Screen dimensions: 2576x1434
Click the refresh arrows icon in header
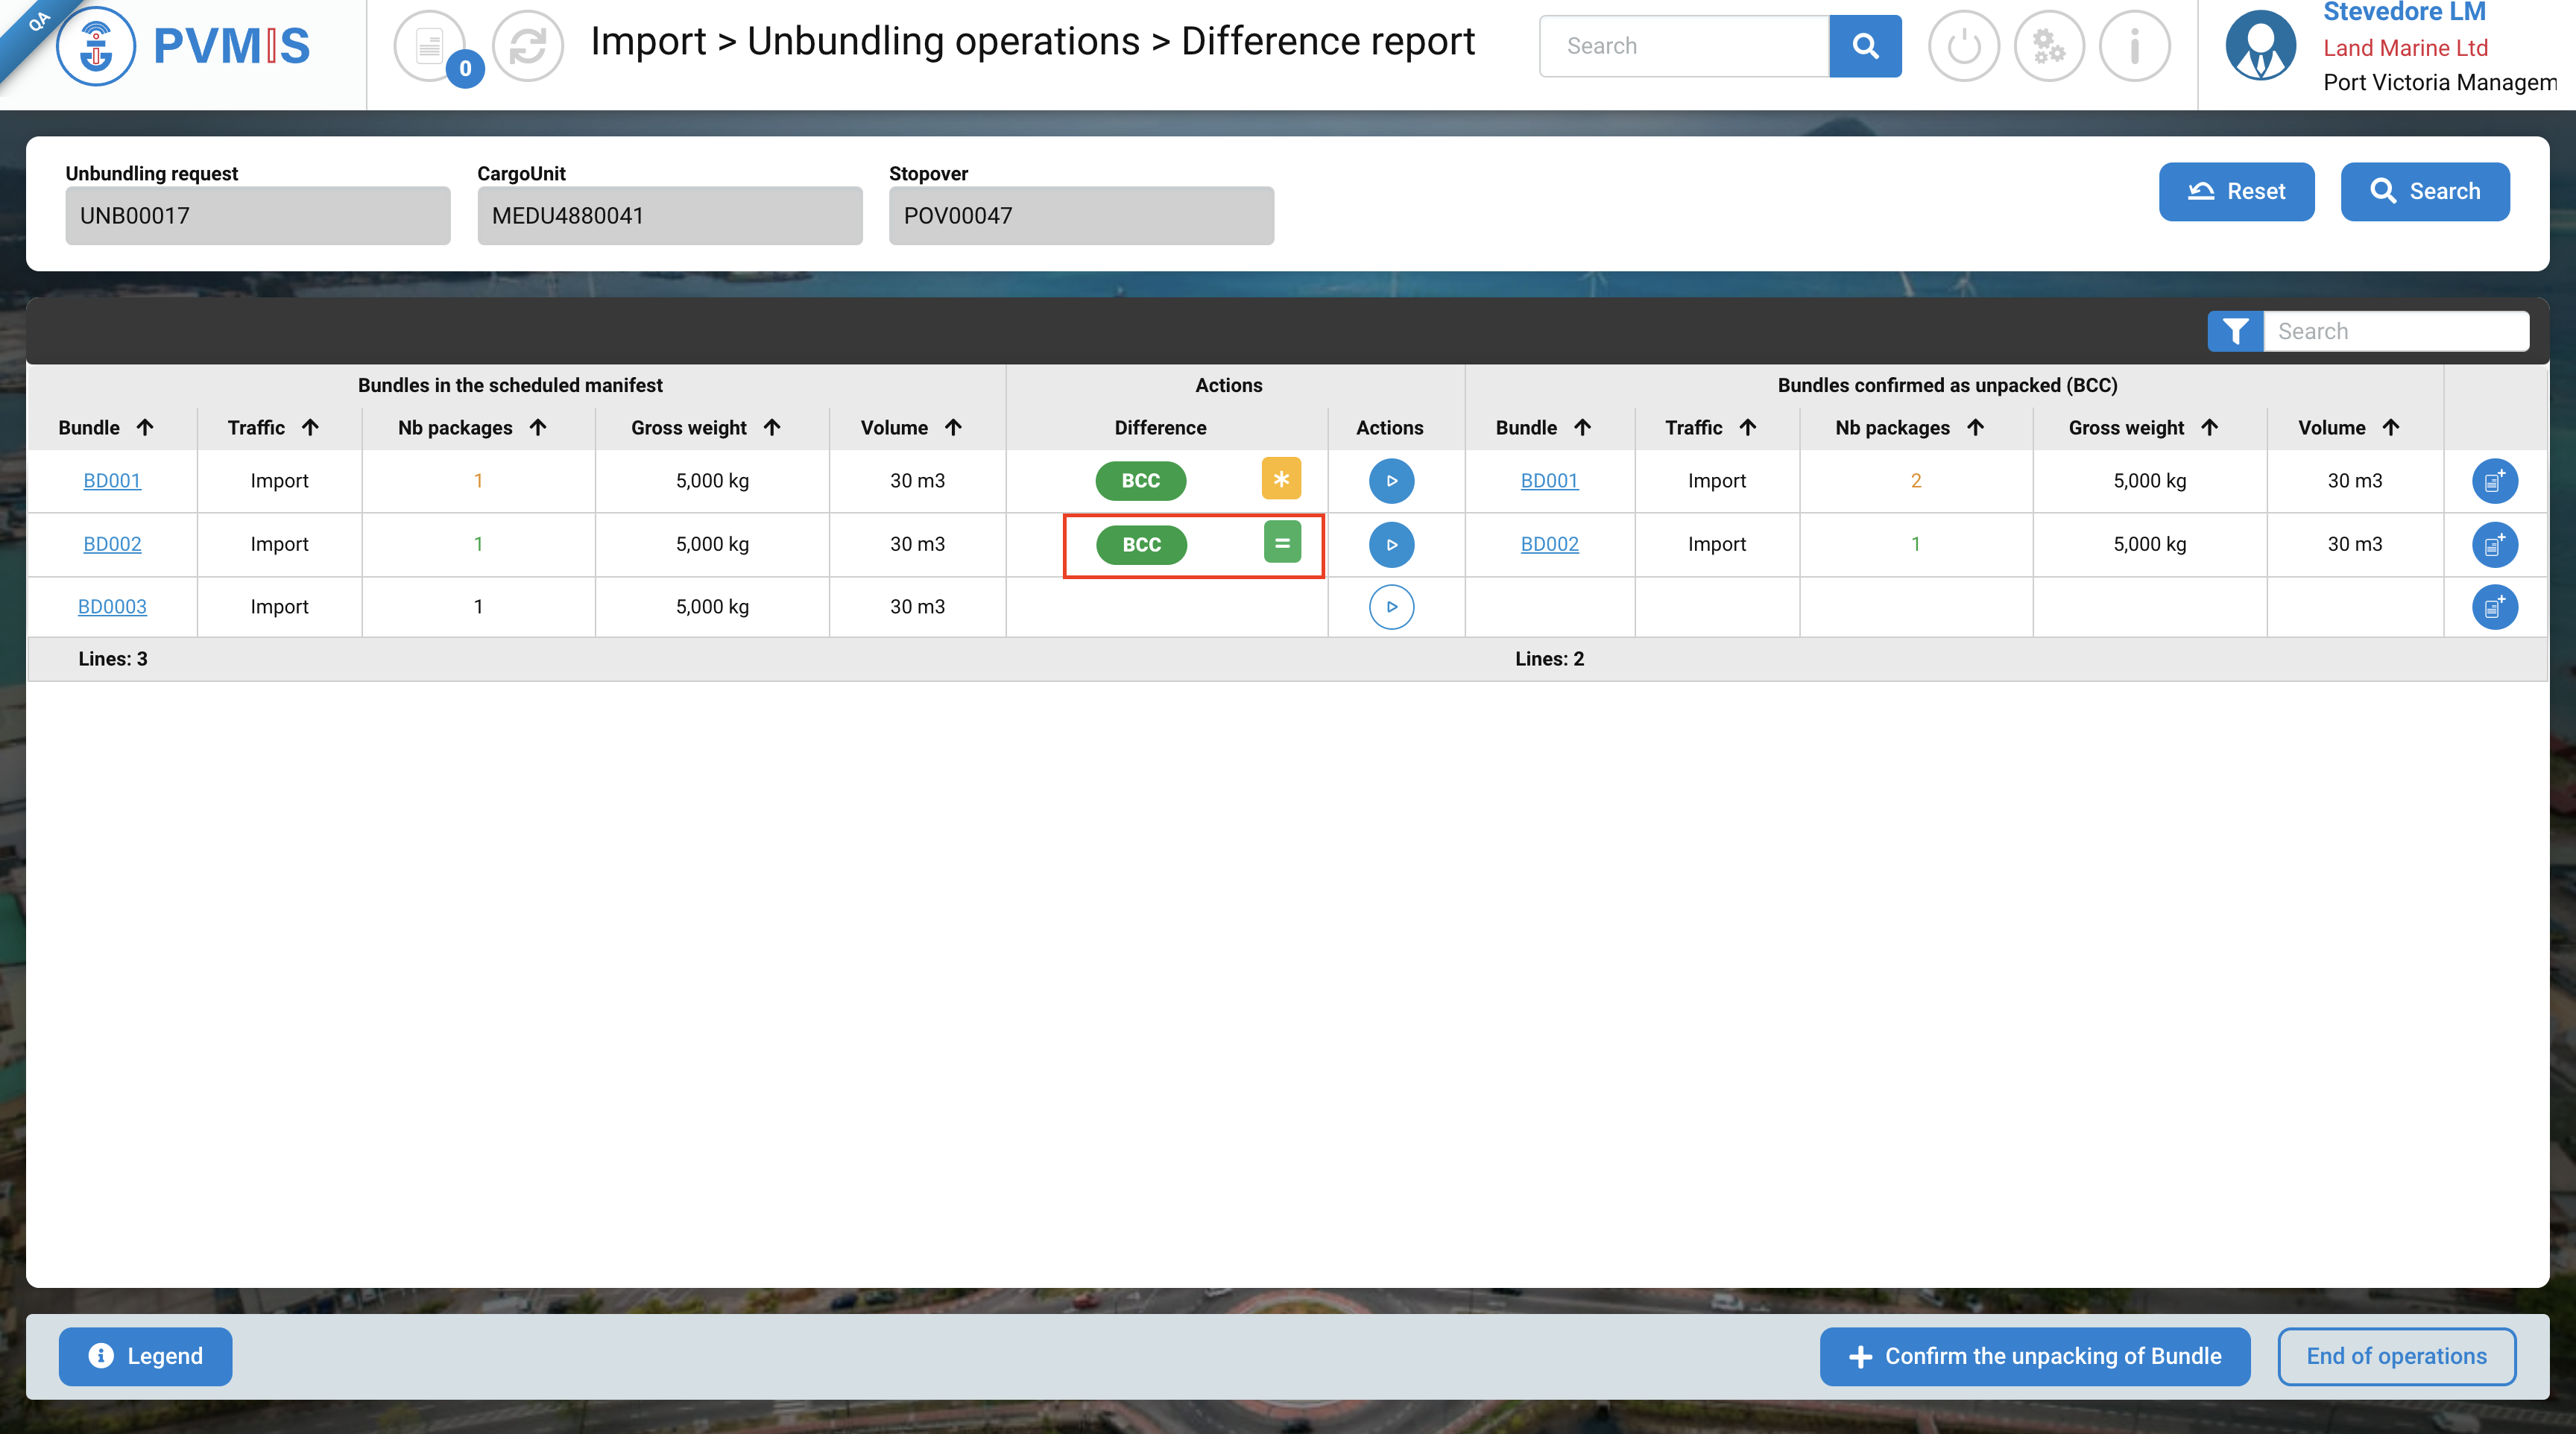528,46
